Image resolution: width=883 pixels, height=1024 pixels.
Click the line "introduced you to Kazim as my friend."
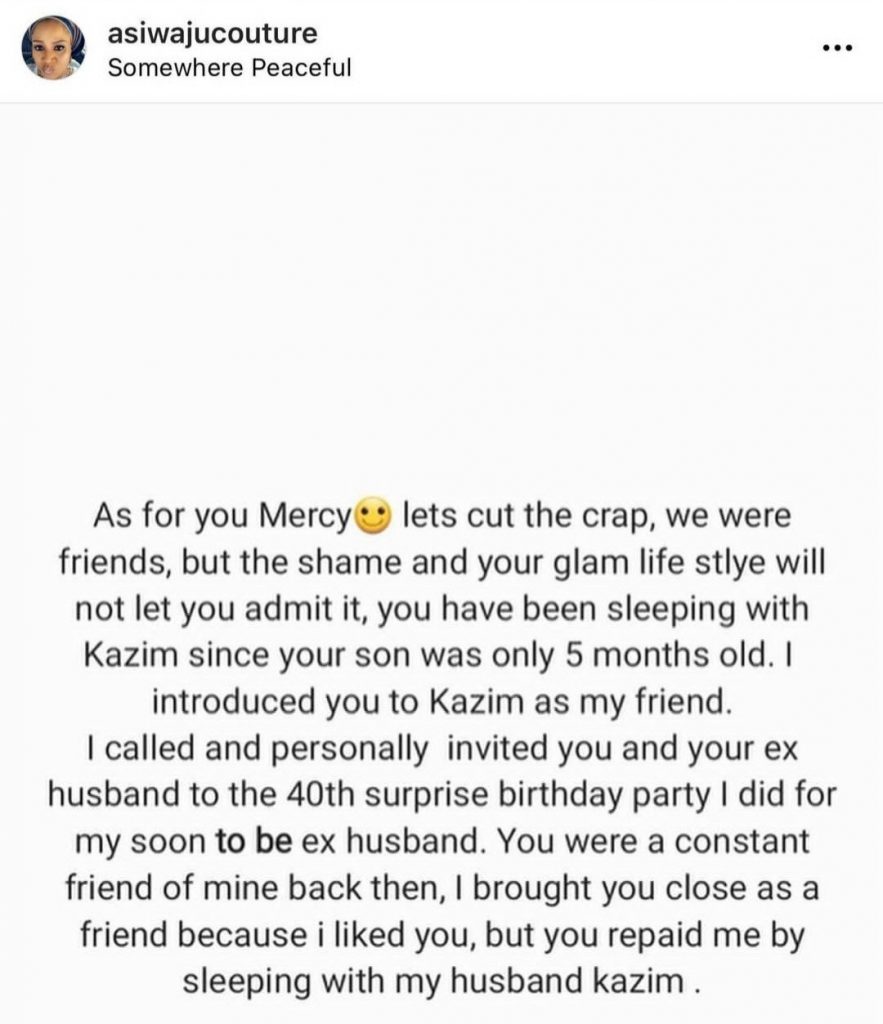(441, 702)
